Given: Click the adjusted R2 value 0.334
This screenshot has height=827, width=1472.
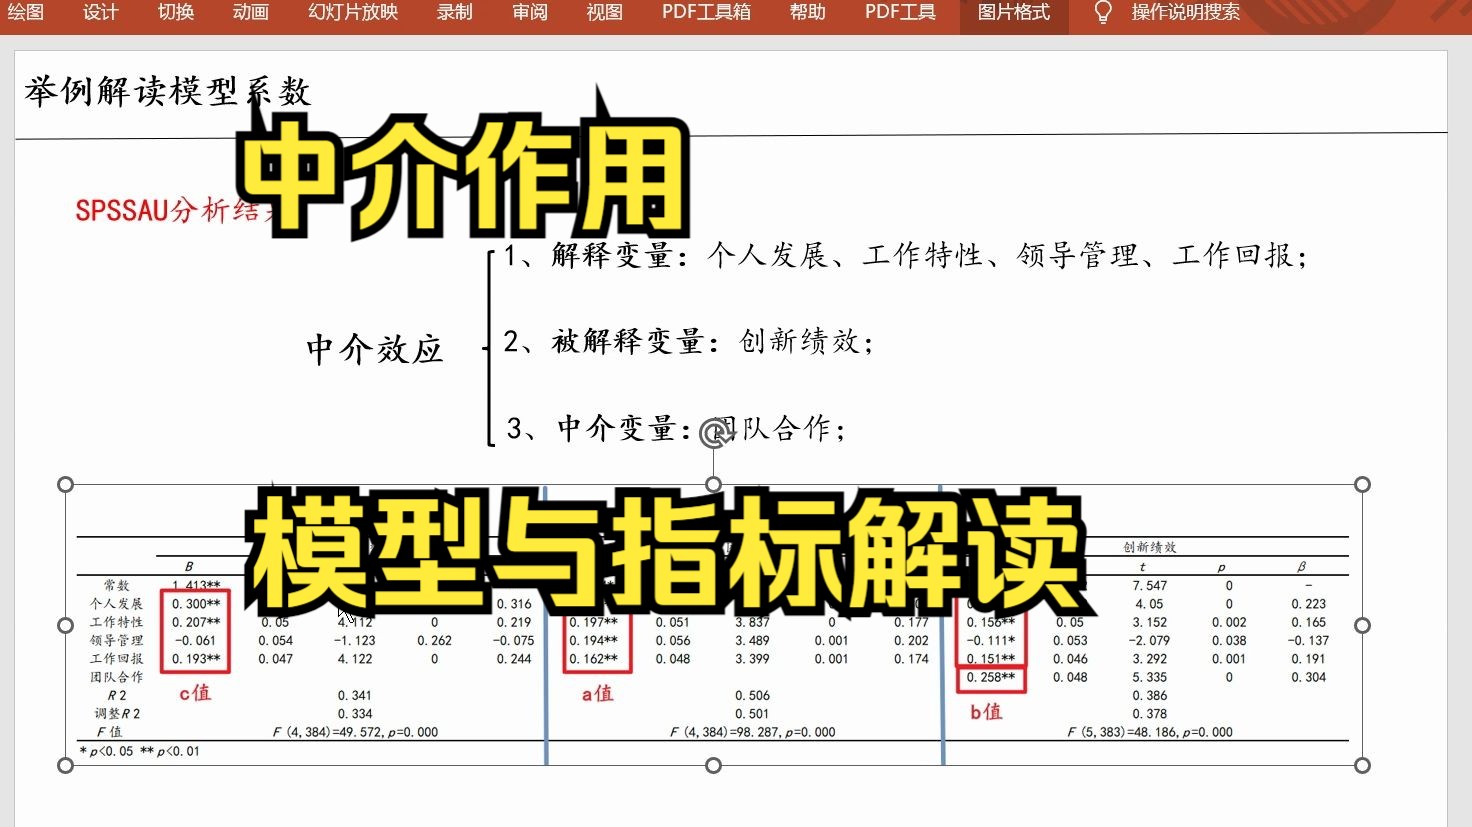Looking at the screenshot, I should coord(355,714).
